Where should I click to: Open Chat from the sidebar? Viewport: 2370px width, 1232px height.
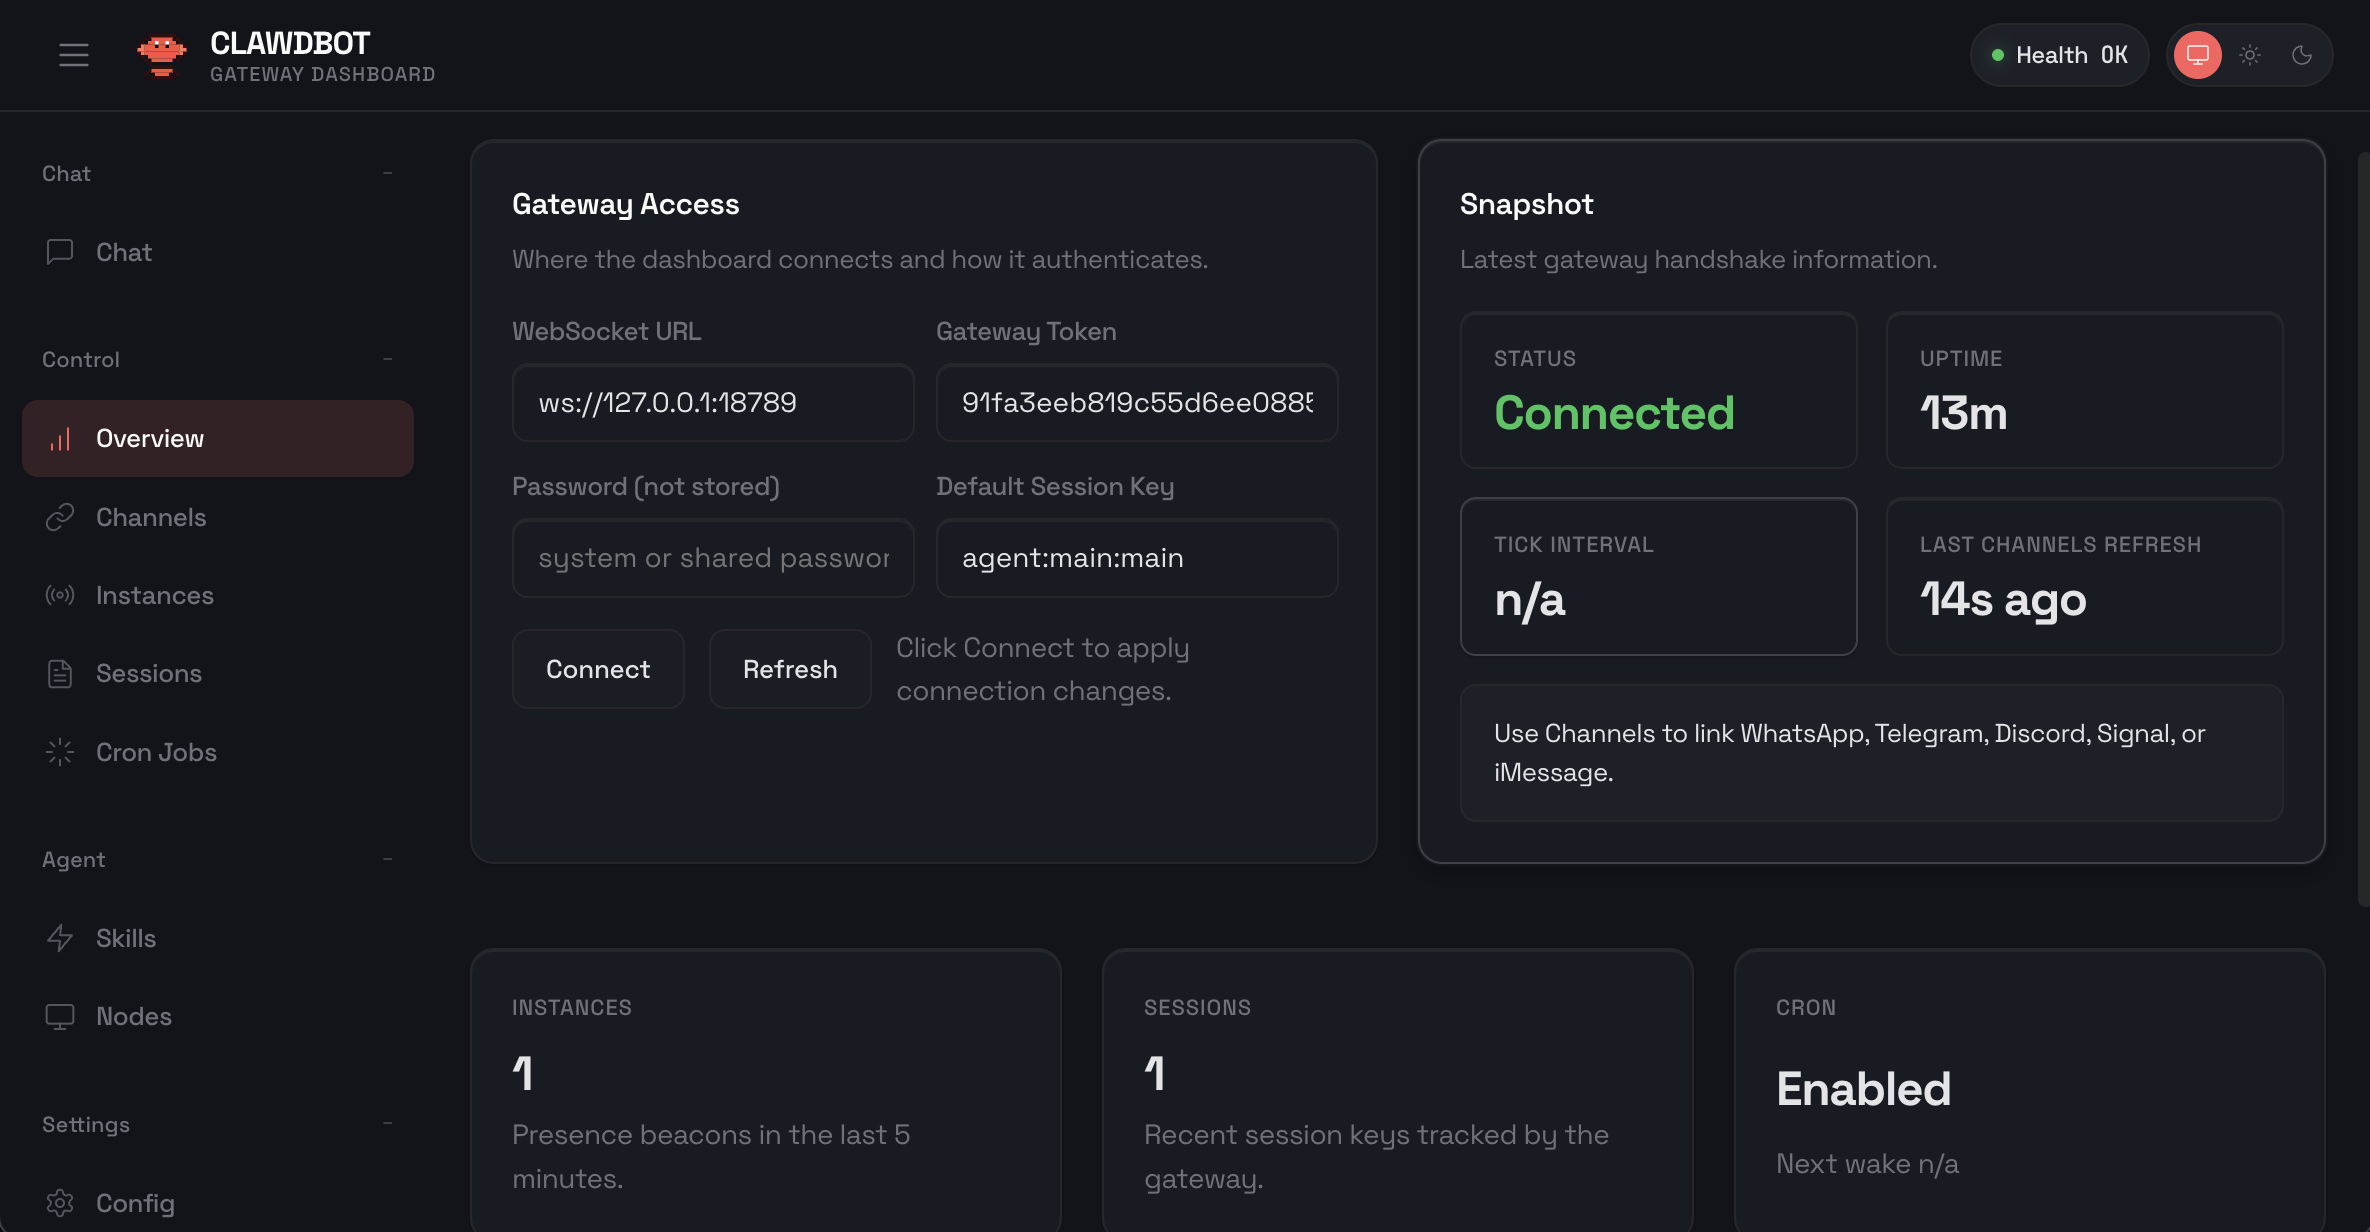click(123, 252)
